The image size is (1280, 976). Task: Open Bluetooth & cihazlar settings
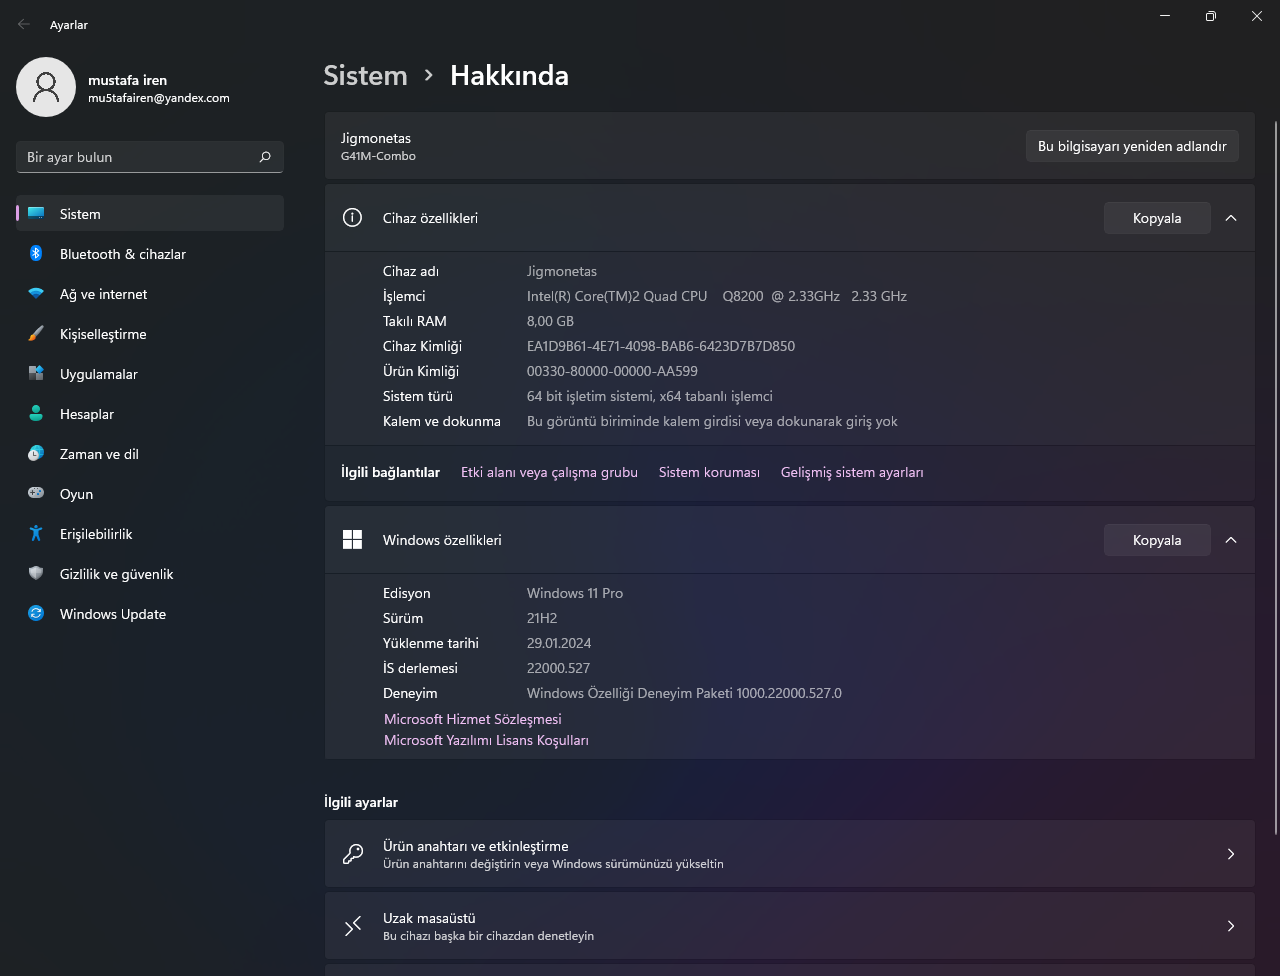point(122,254)
